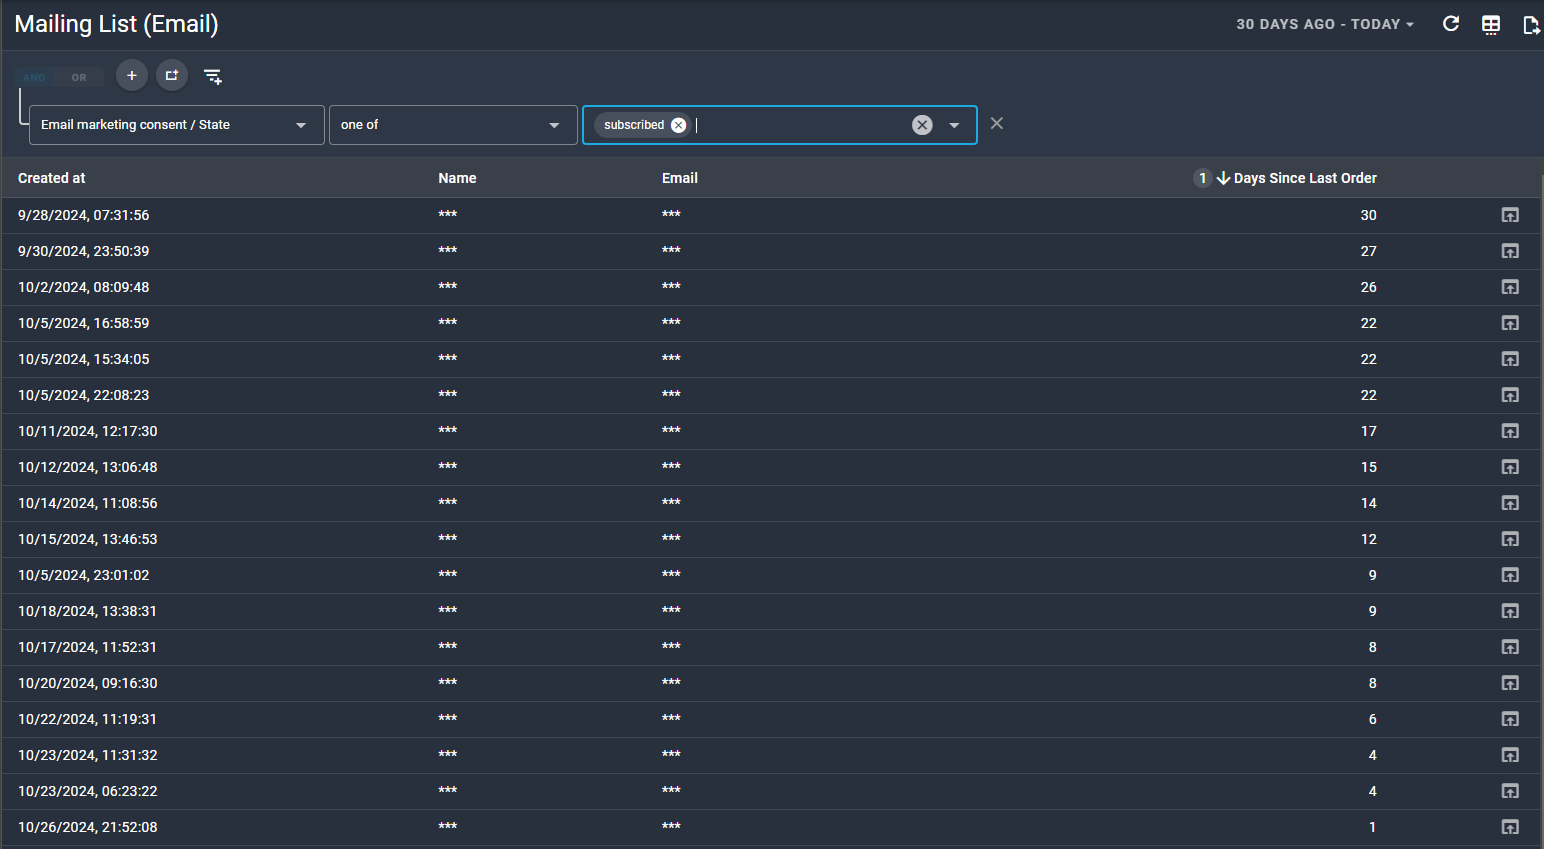Image resolution: width=1544 pixels, height=849 pixels.
Task: Click the value 1 in Days Since Last Order
Action: [x=1372, y=827]
